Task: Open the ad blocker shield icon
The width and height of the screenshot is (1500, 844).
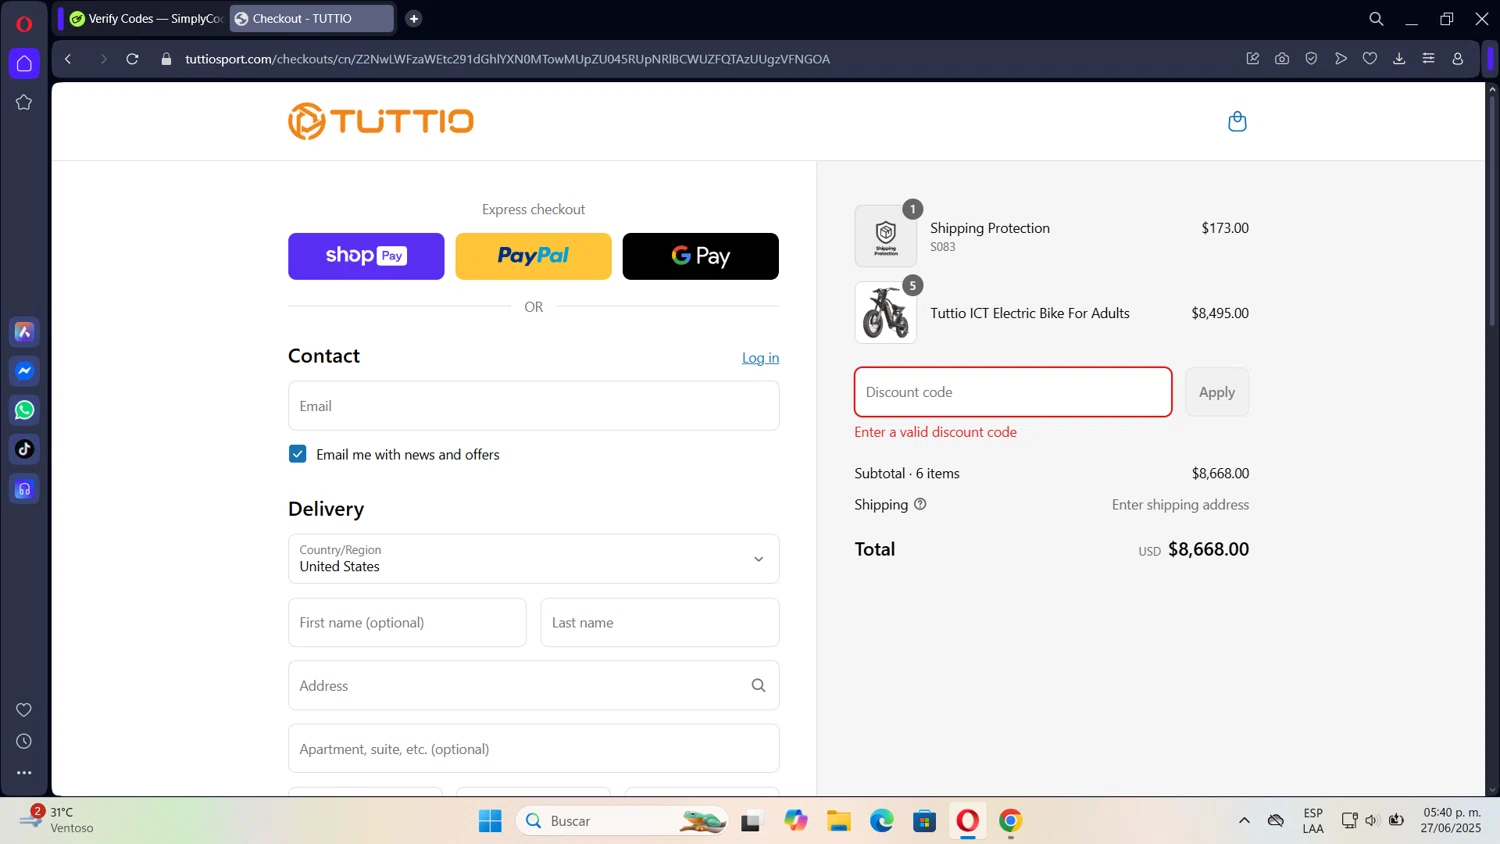Action: tap(1311, 59)
